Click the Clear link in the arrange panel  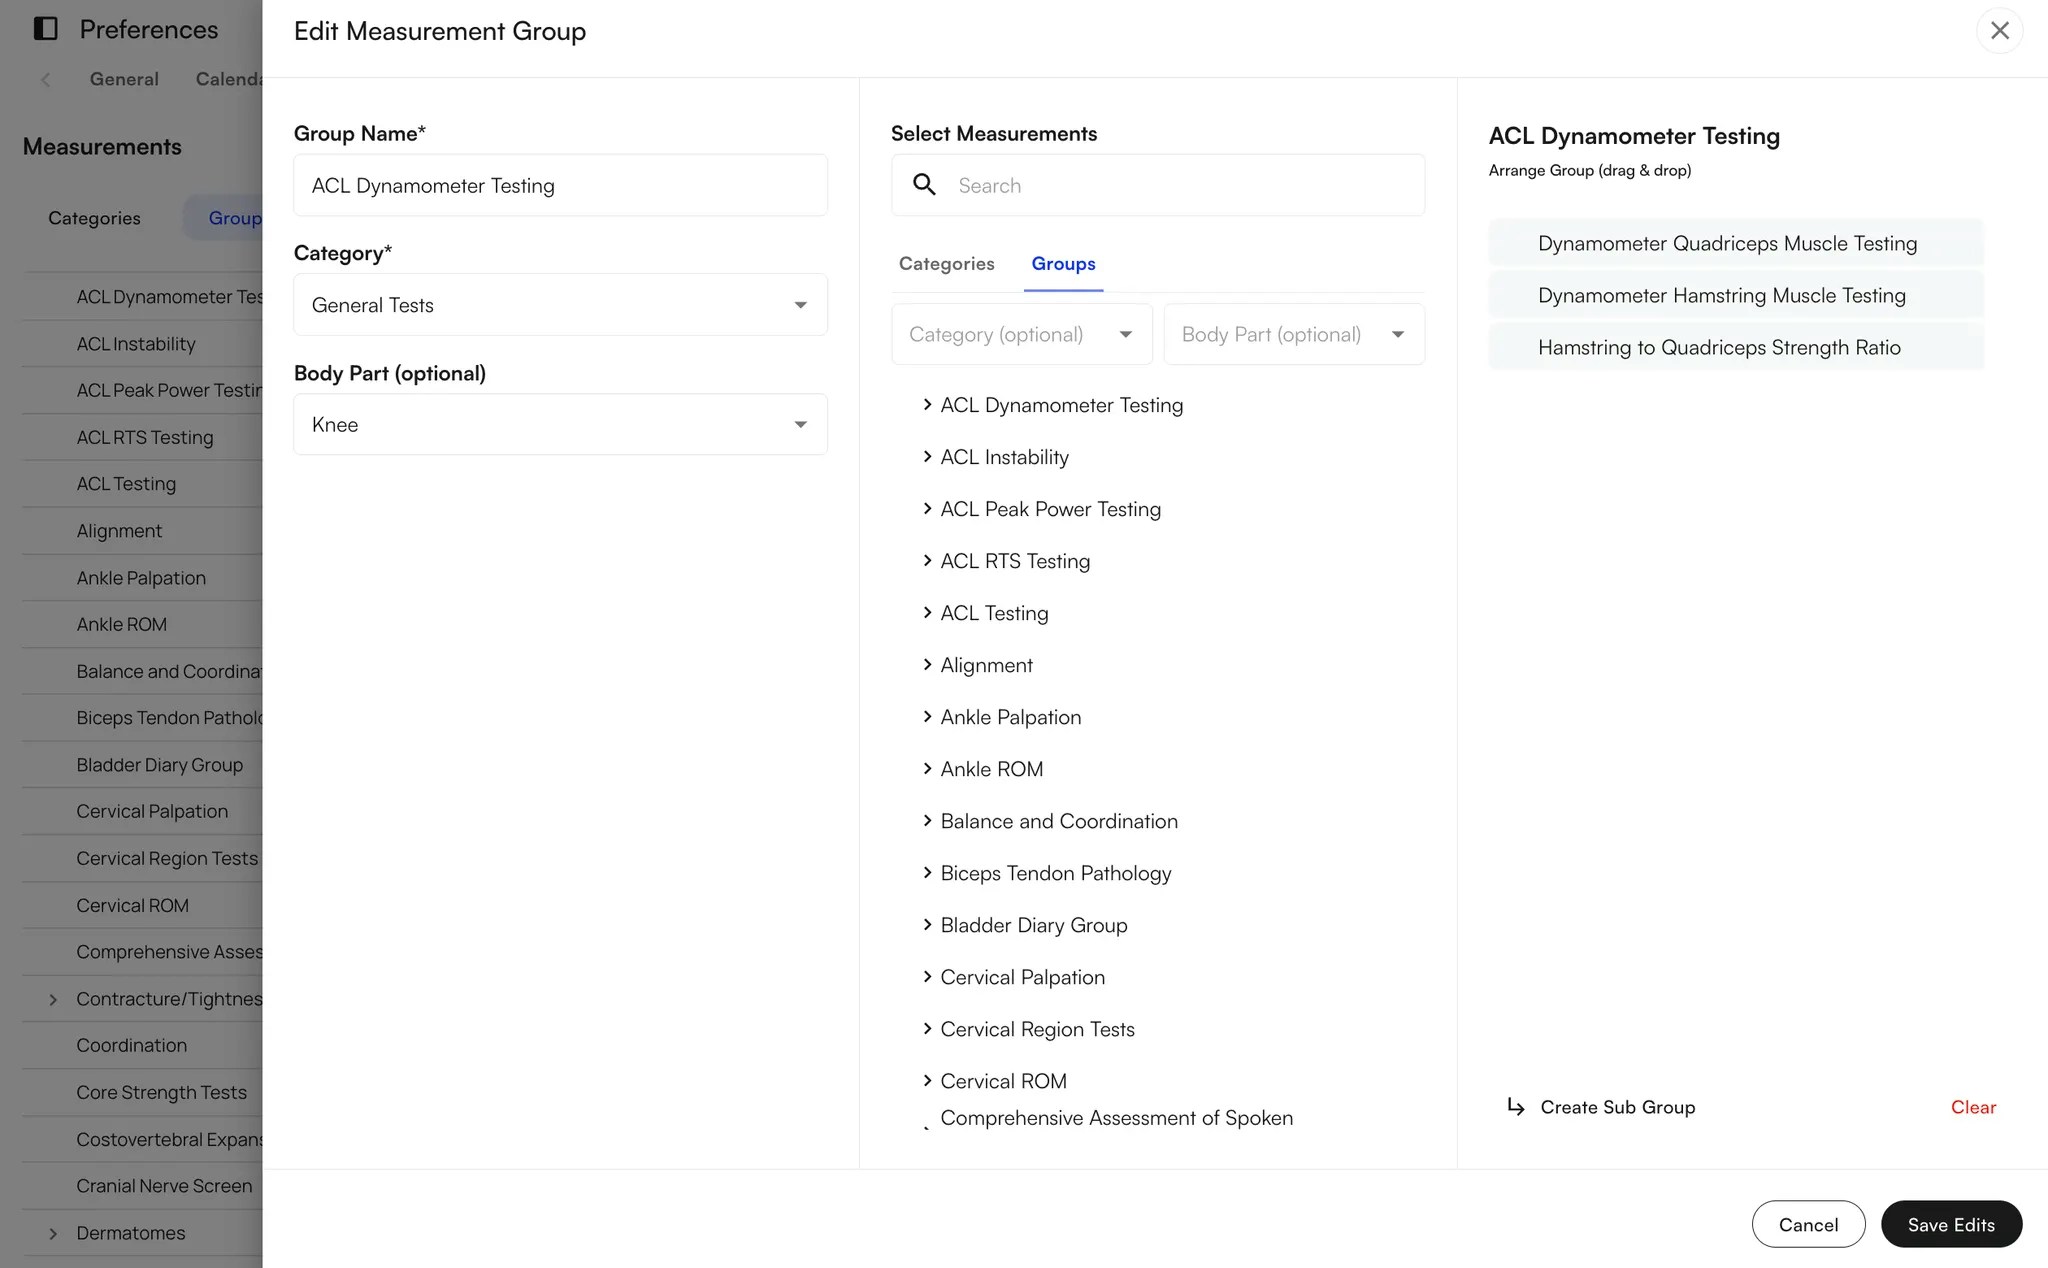(x=1973, y=1107)
